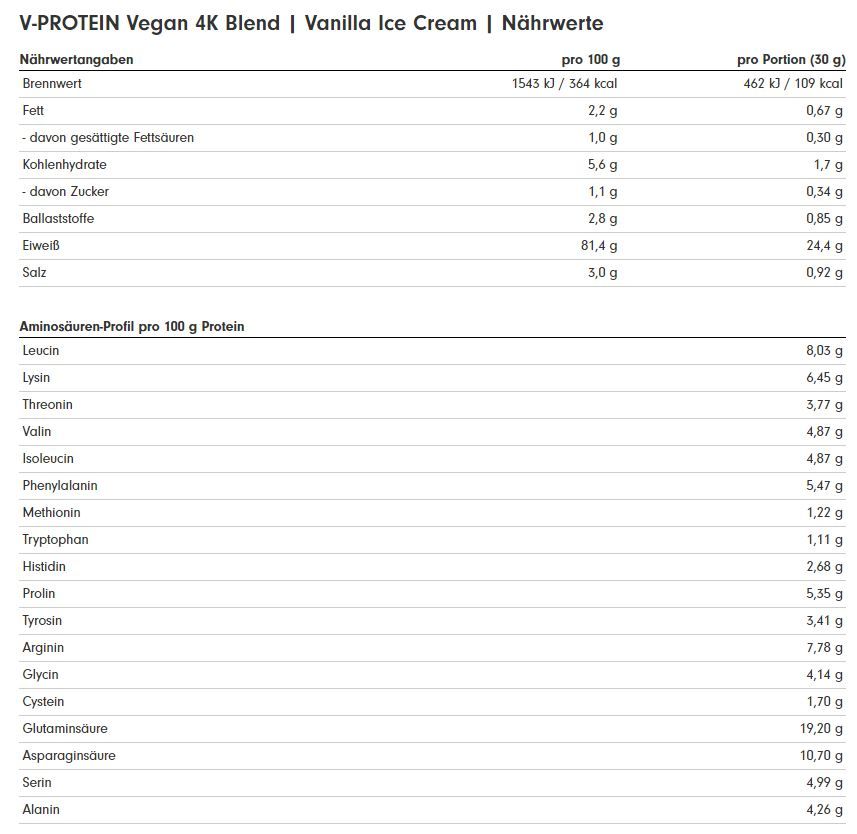Click the V-PROTEIN Vegan 4K Blend heading

click(x=312, y=23)
